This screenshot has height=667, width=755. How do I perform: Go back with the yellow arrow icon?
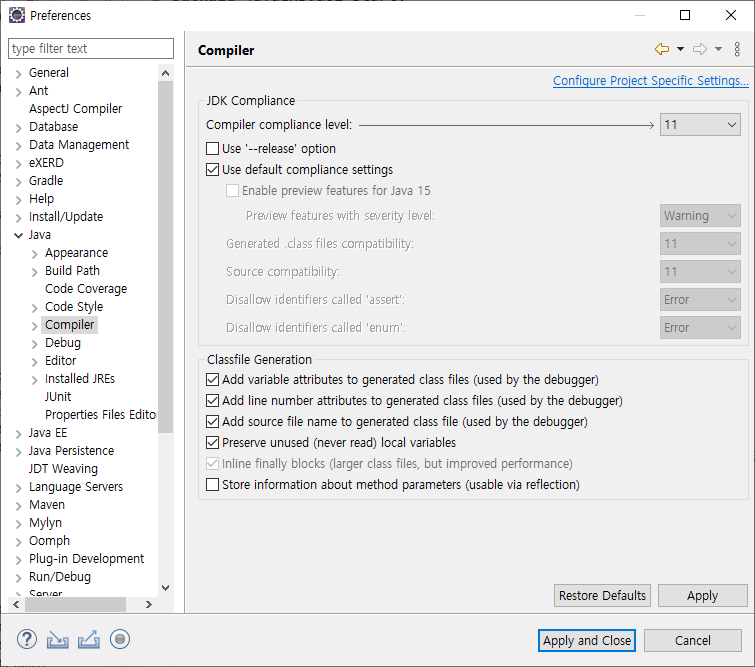point(662,49)
